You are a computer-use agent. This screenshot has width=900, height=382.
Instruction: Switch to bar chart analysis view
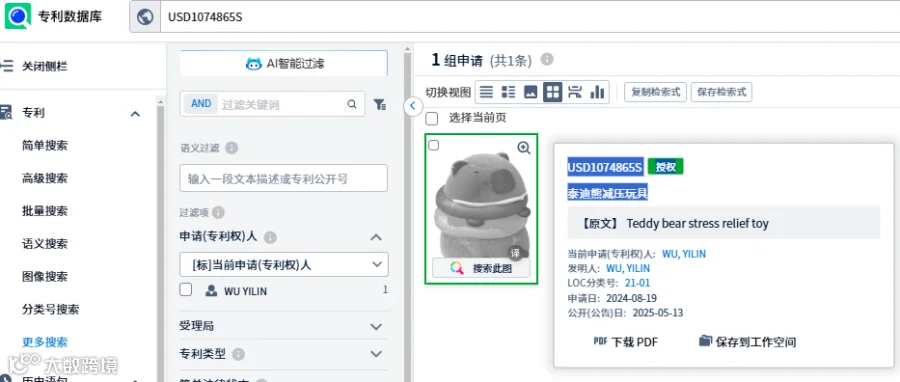click(598, 92)
